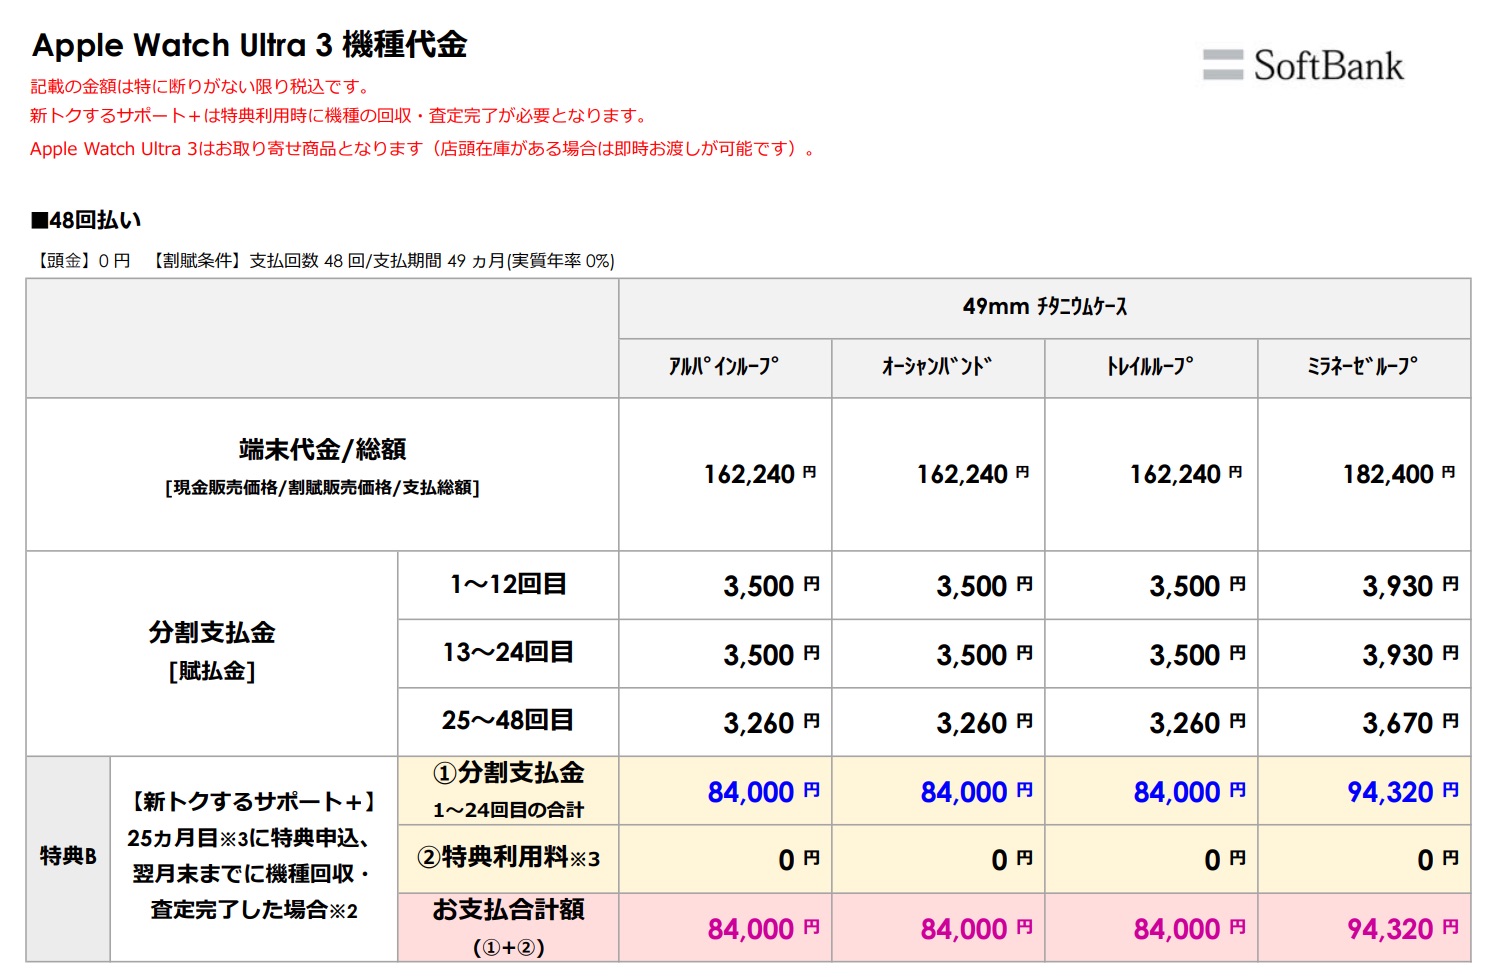
Task: Click the red note "記載の金額は特に断りがない限り税込です。"
Action: (203, 86)
